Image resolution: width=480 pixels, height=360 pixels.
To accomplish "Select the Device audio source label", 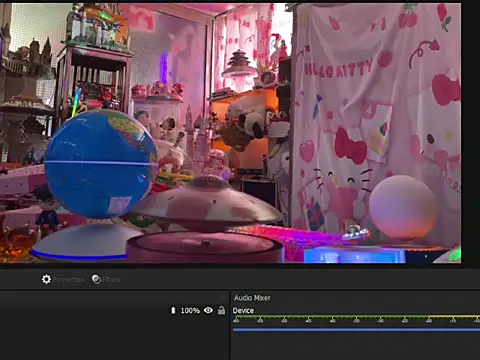I will [243, 311].
